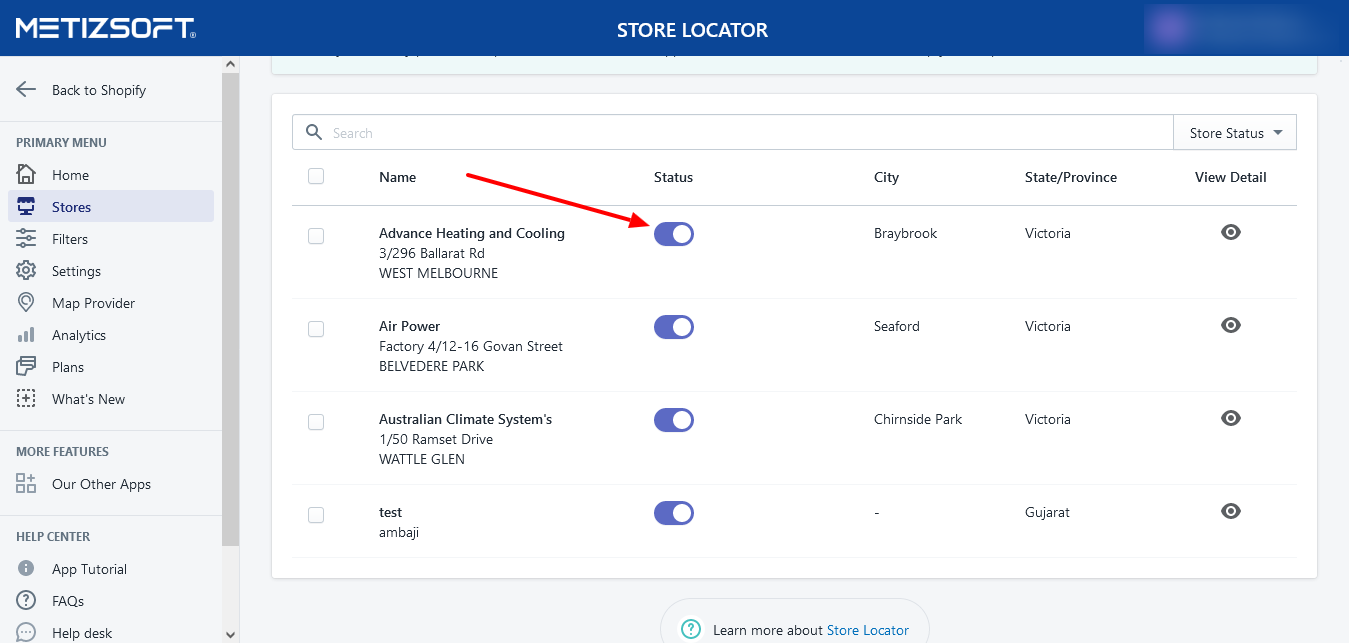Click the Filters sliders icon

coord(26,239)
